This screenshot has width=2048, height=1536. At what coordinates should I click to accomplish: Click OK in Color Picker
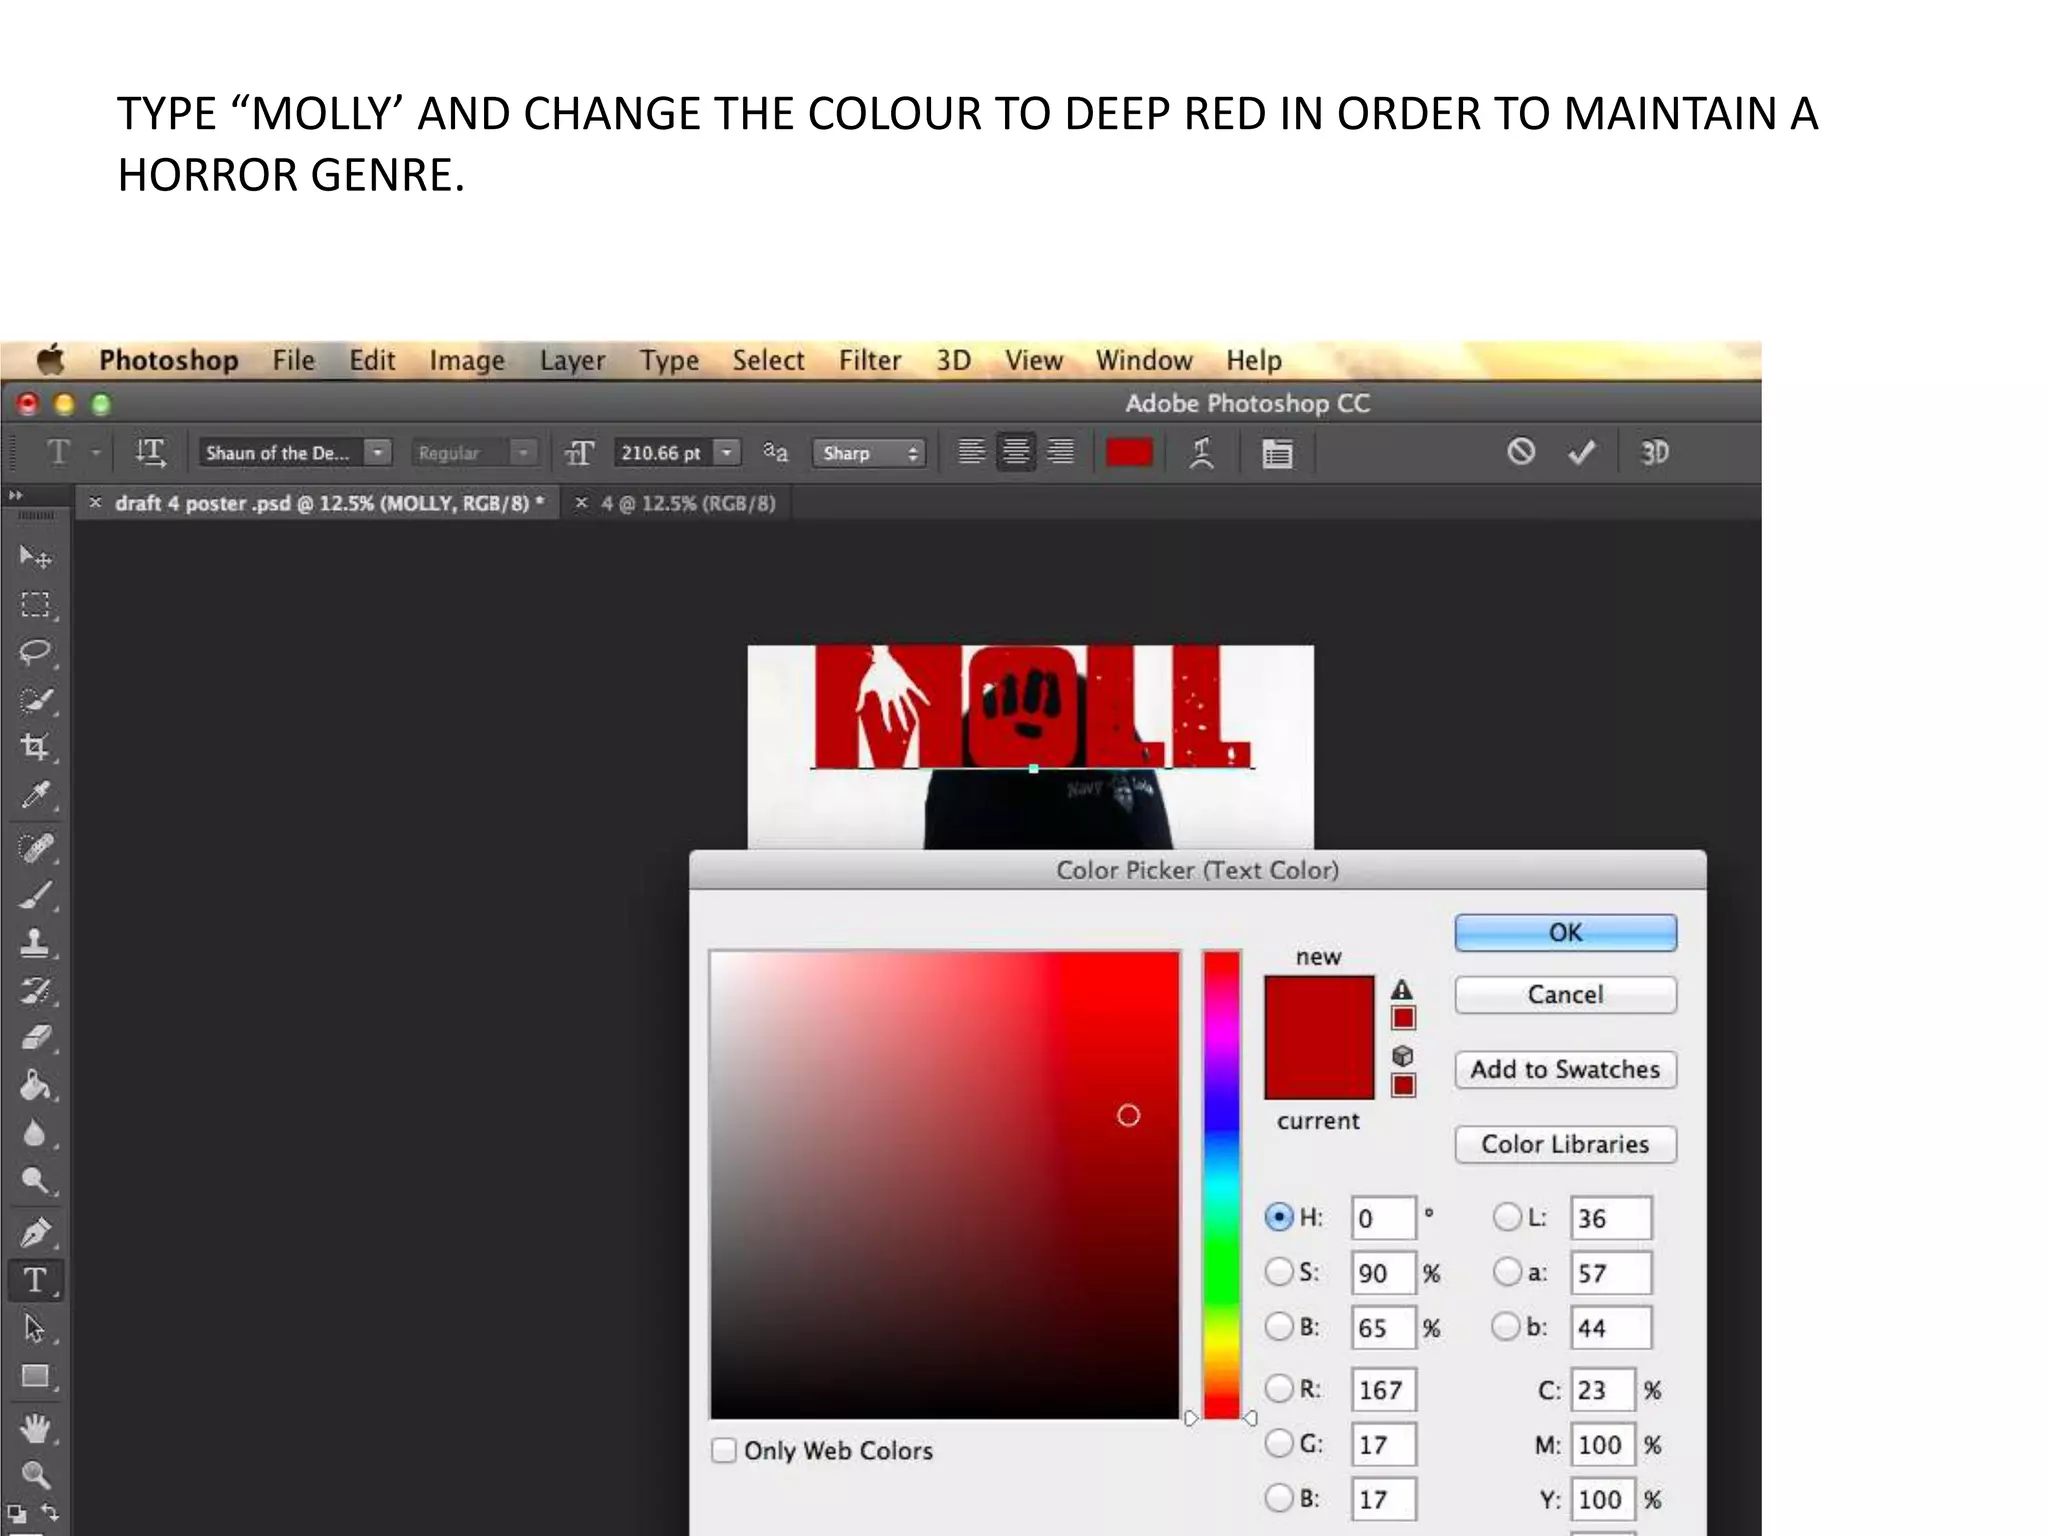tap(1565, 932)
